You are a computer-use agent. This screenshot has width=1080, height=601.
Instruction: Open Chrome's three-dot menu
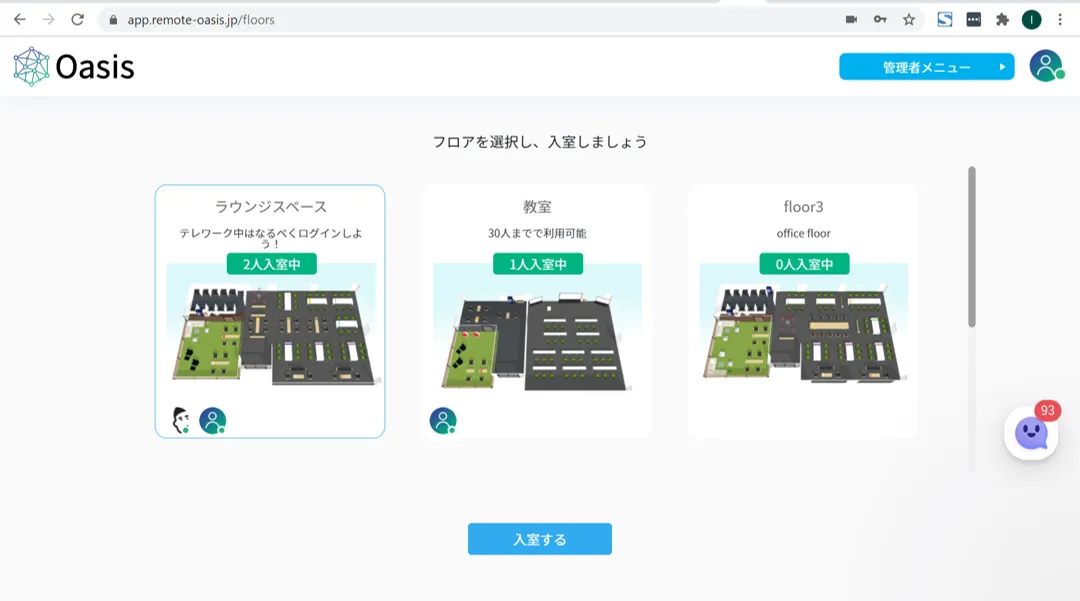pyautogui.click(x=1060, y=19)
